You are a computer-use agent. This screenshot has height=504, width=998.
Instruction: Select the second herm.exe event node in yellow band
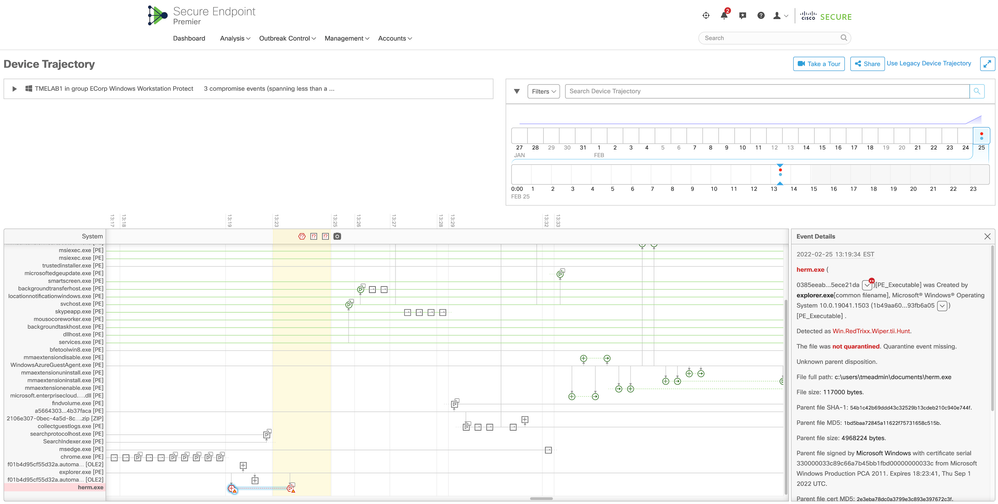point(290,488)
